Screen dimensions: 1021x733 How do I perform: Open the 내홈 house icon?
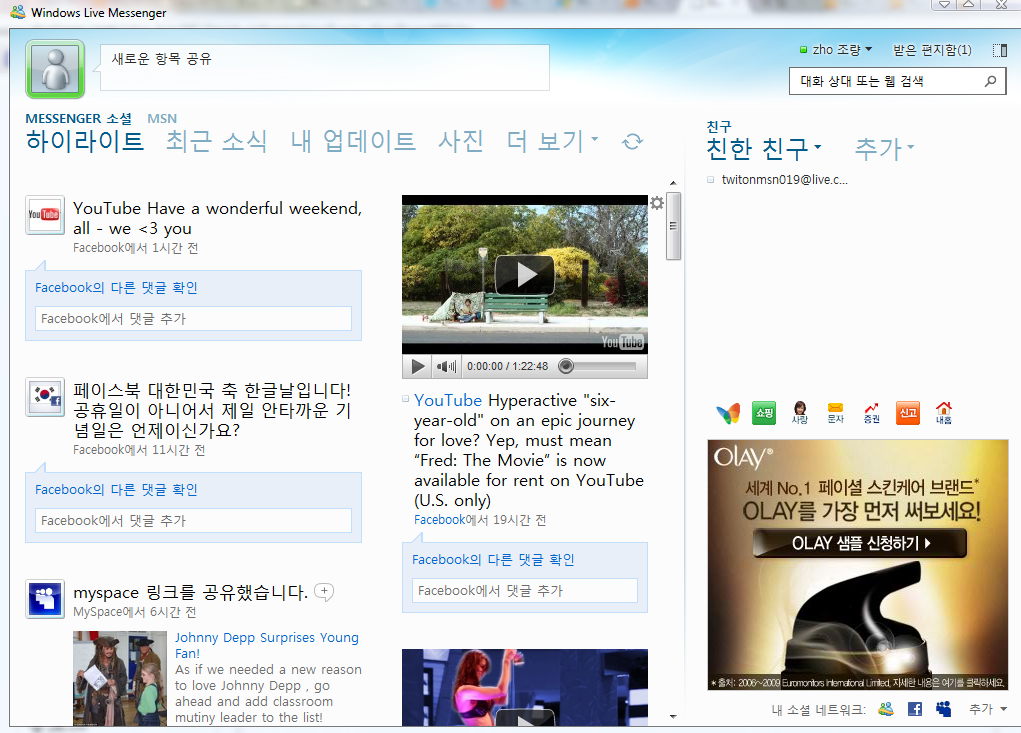944,413
